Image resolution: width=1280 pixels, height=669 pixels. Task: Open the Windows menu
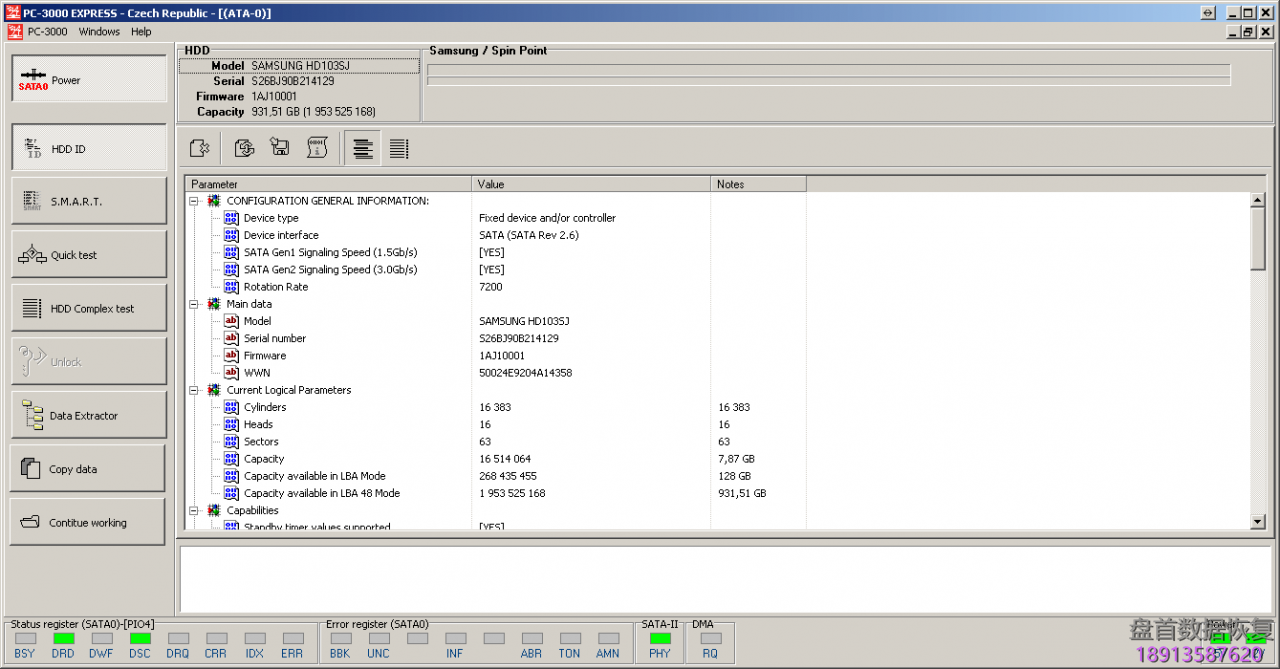[99, 32]
